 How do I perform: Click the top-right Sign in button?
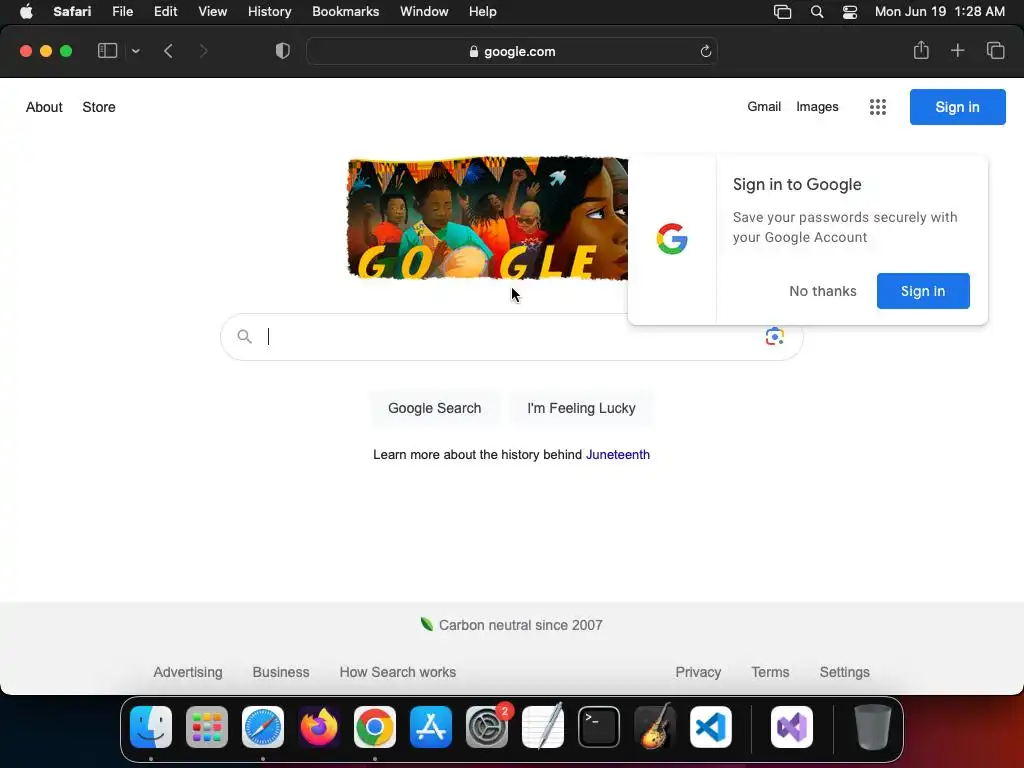957,107
